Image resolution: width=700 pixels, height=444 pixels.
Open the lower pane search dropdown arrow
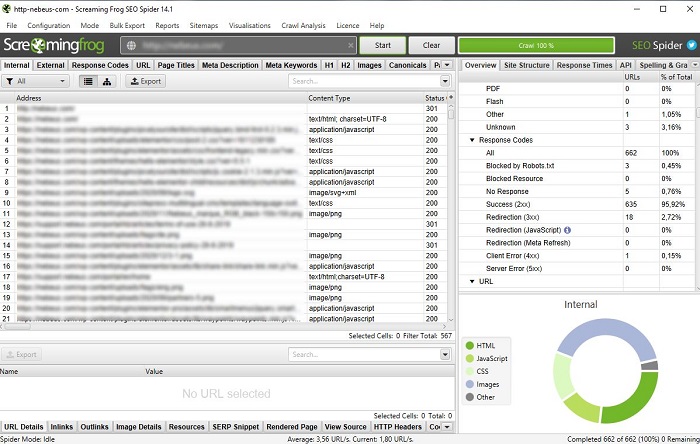click(x=445, y=355)
